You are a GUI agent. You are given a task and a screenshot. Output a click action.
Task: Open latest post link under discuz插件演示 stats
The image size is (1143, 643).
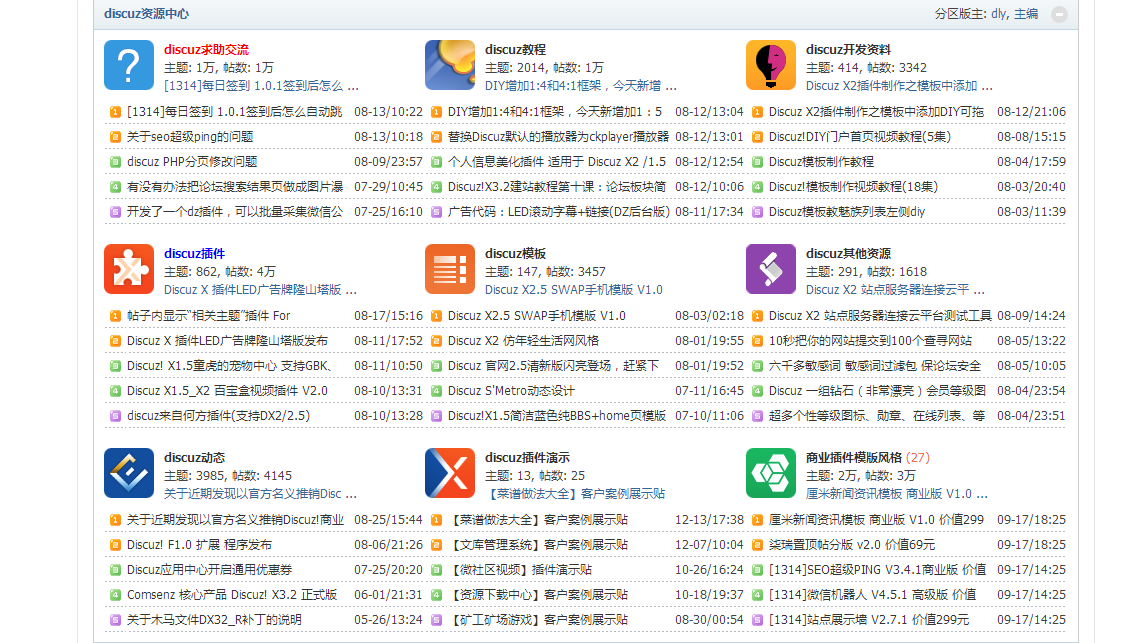(x=575, y=494)
